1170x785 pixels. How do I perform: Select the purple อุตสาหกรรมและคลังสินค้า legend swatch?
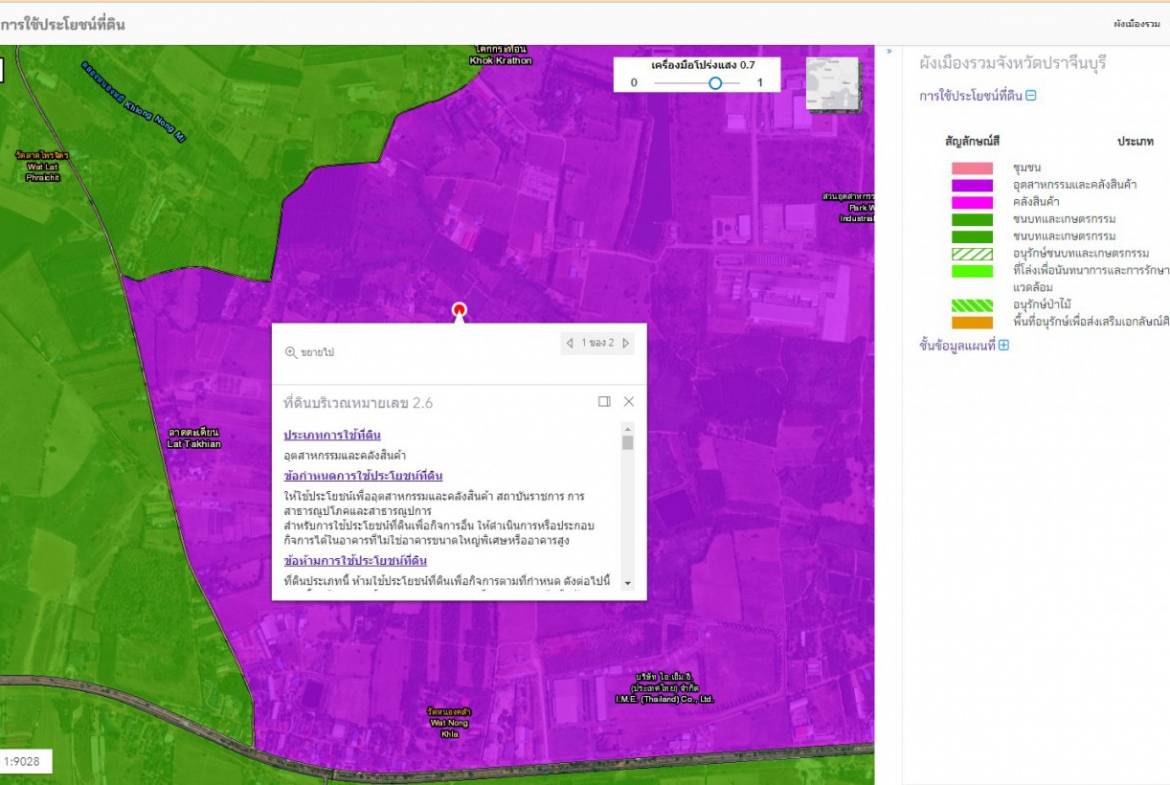(x=972, y=185)
